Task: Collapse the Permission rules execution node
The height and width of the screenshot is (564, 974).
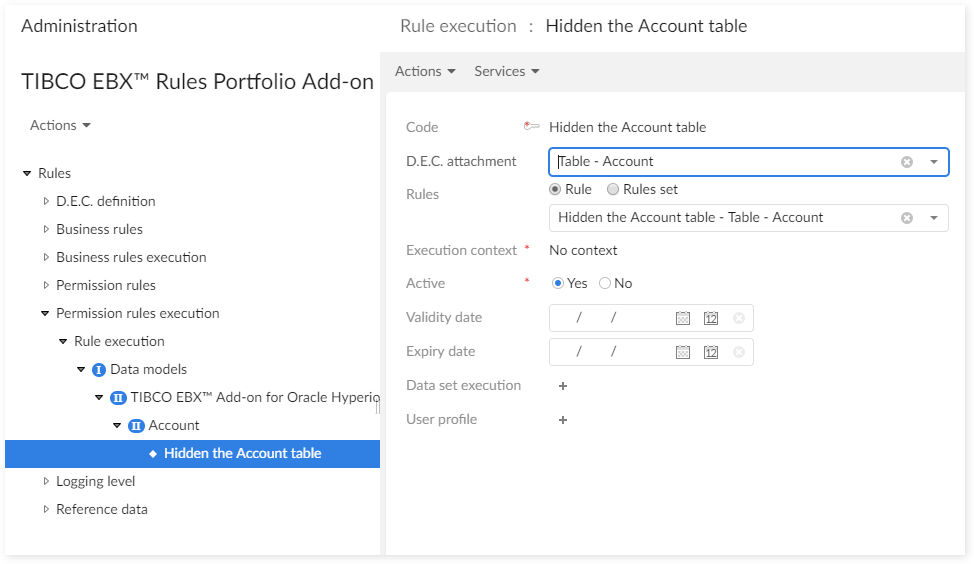Action: pyautogui.click(x=45, y=314)
